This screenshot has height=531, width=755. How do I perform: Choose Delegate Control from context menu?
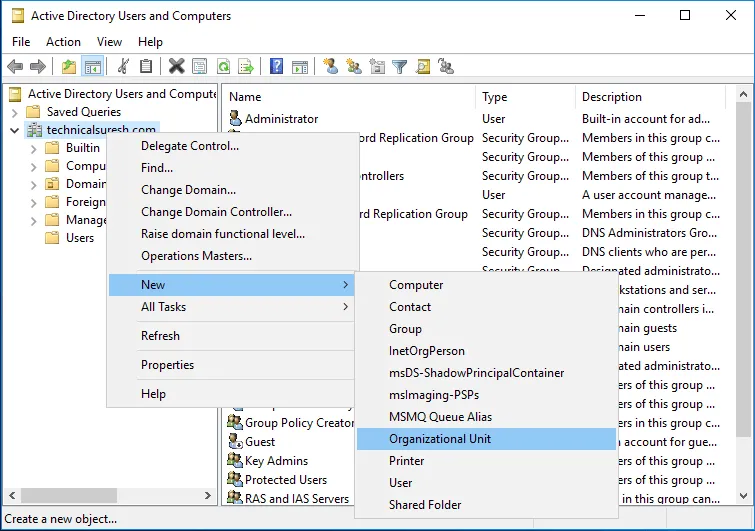click(232, 146)
